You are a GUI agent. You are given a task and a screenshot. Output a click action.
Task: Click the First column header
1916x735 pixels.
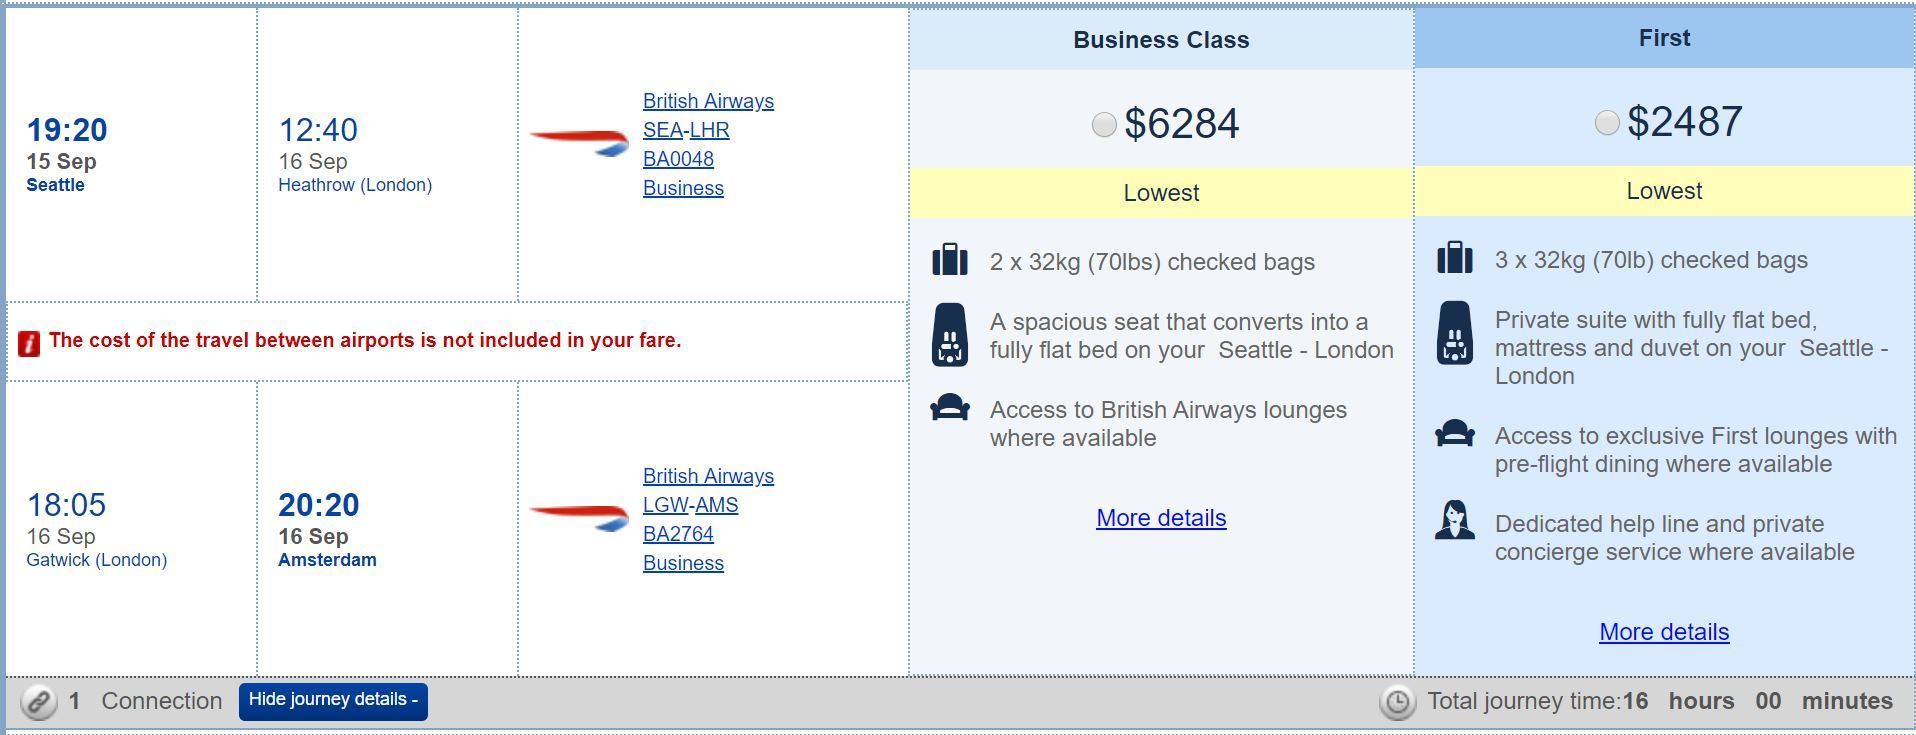point(1664,38)
